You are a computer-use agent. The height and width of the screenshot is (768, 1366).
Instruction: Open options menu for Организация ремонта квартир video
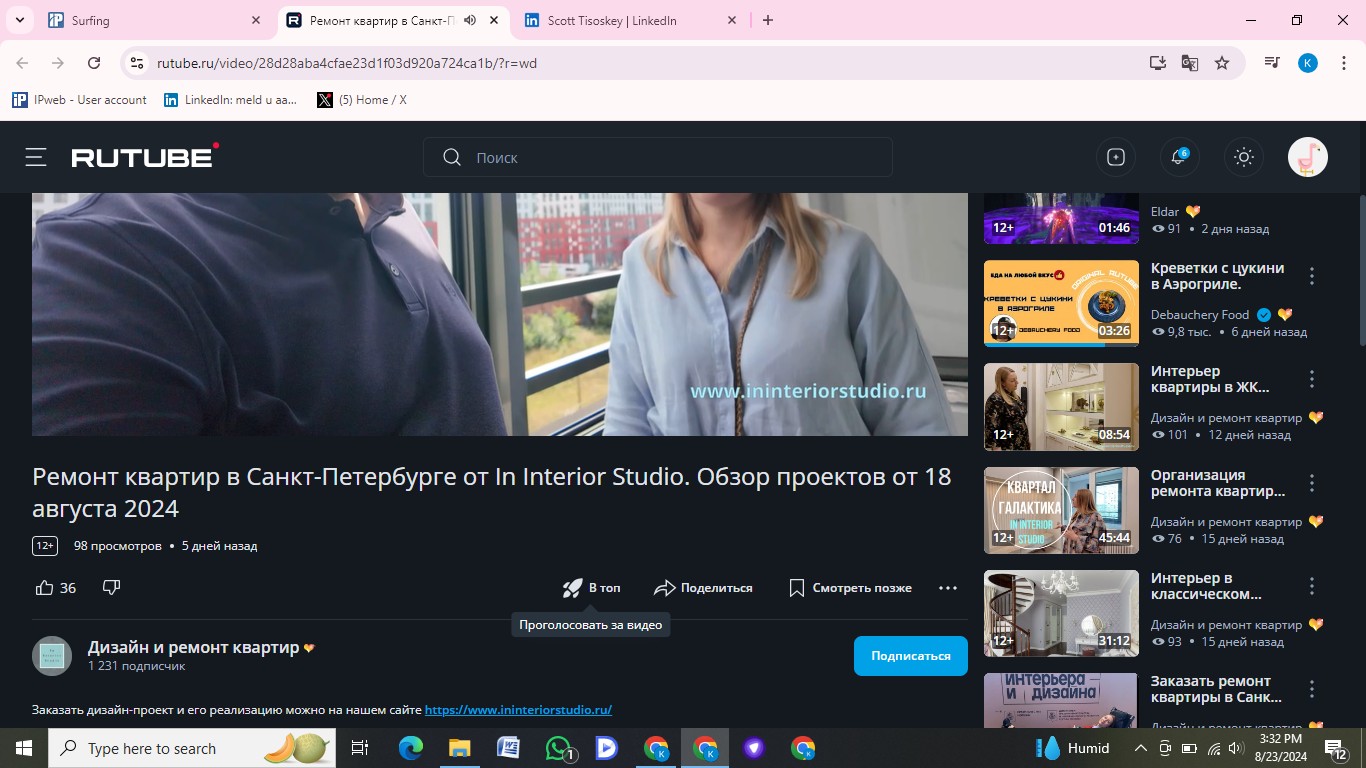pyautogui.click(x=1312, y=483)
